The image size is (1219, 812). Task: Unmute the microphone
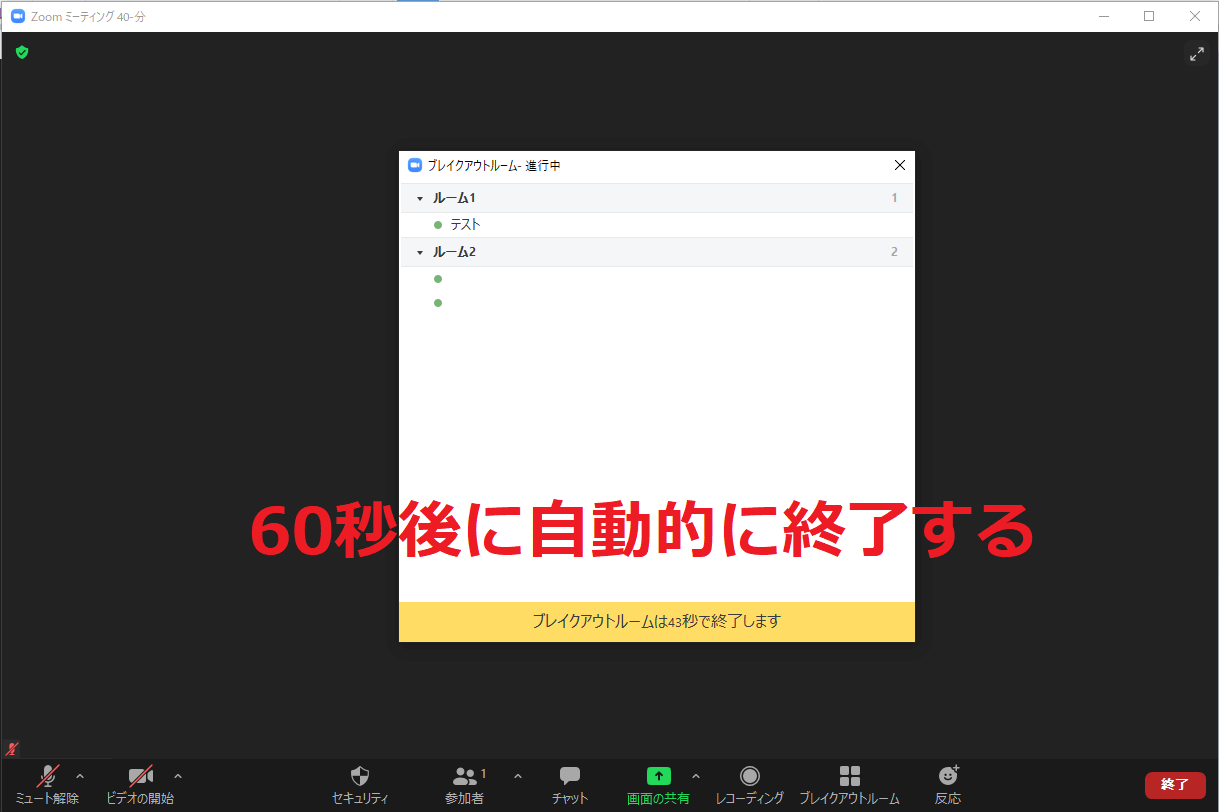click(47, 777)
